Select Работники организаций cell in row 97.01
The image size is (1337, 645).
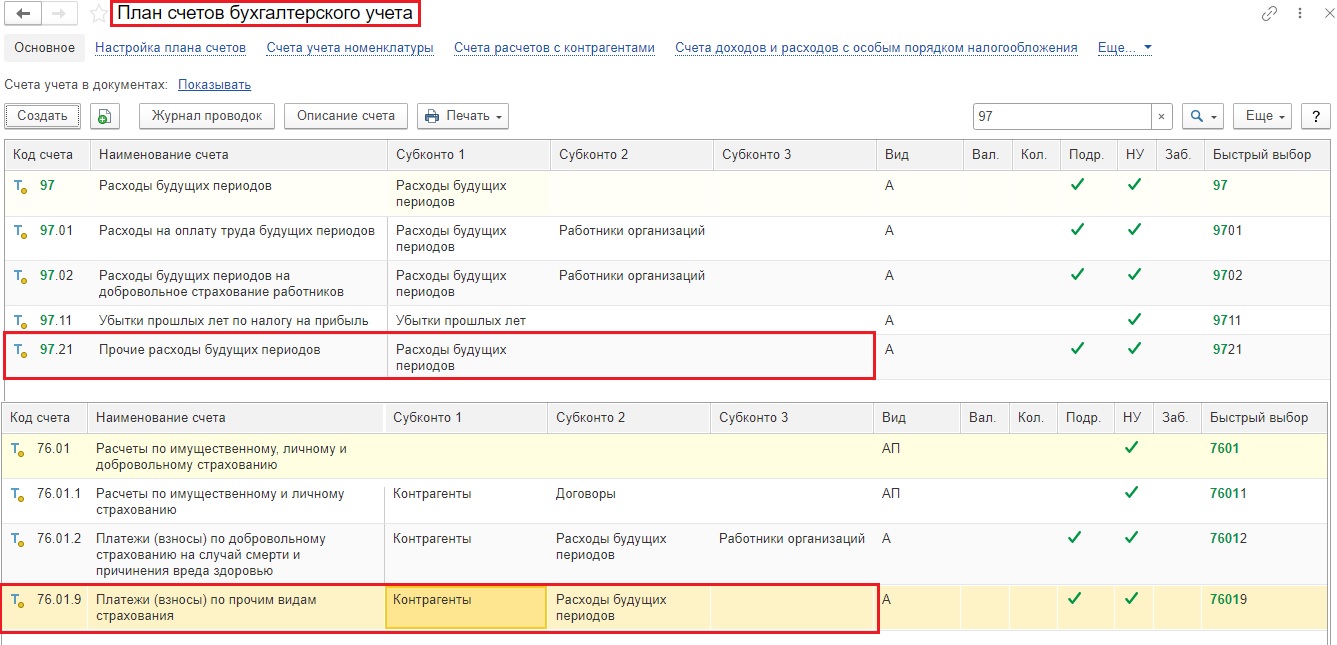point(632,230)
